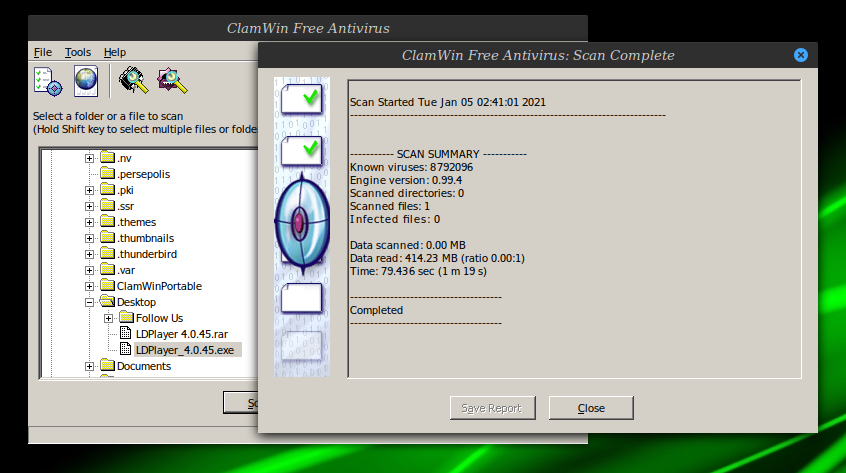Click the globe update virus database icon
The image size is (846, 473).
(86, 81)
